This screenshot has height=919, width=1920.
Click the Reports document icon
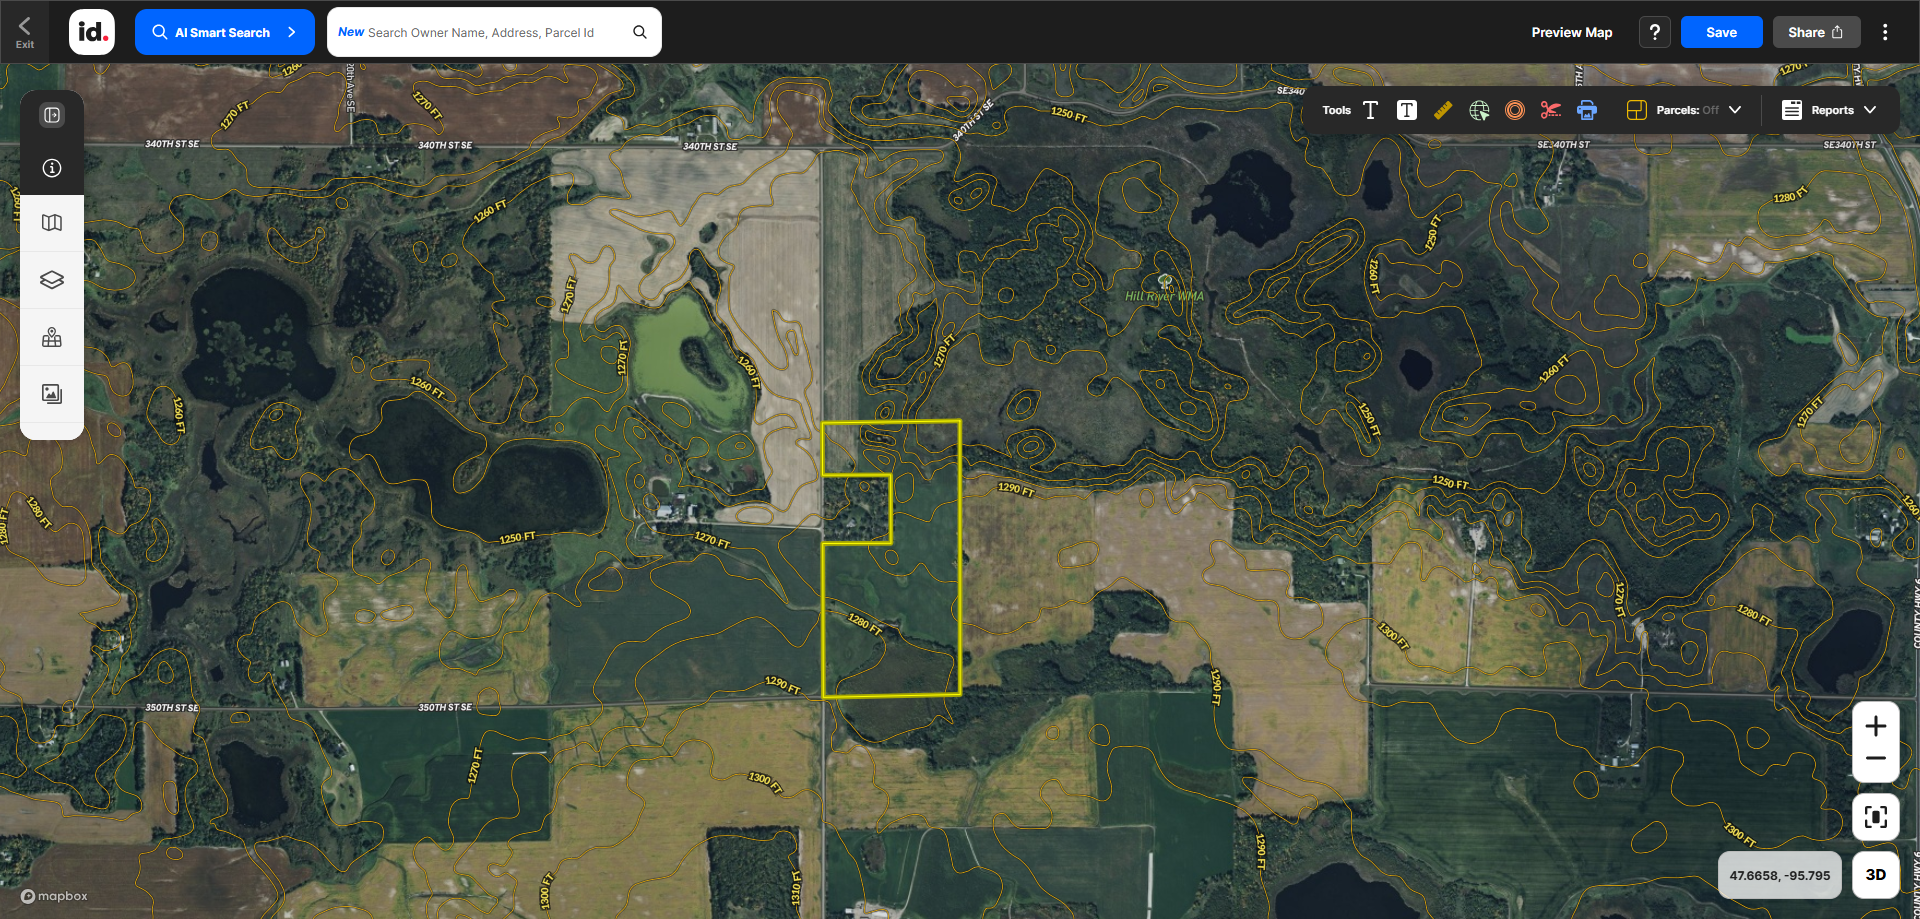tap(1792, 110)
